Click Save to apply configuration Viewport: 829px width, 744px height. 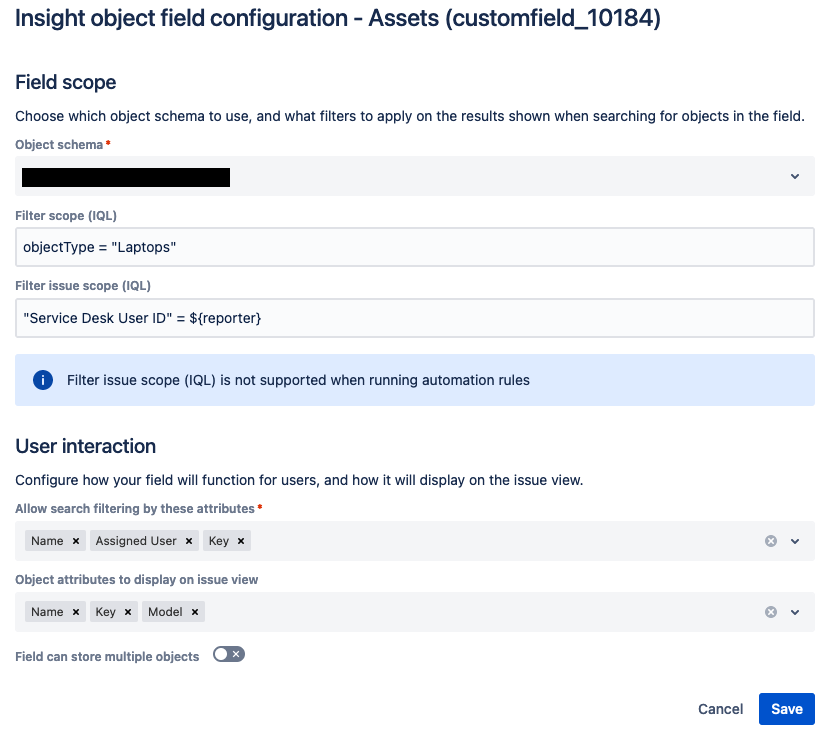pos(787,709)
